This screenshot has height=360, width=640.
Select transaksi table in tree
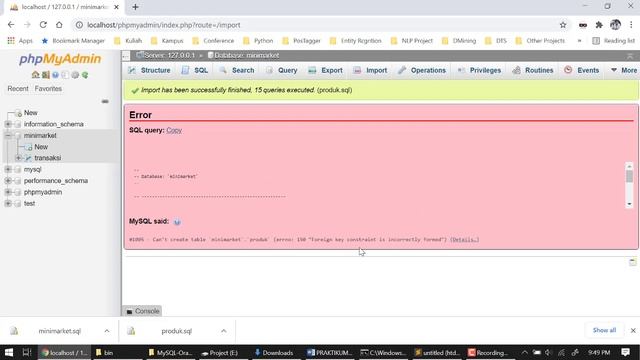[48, 158]
